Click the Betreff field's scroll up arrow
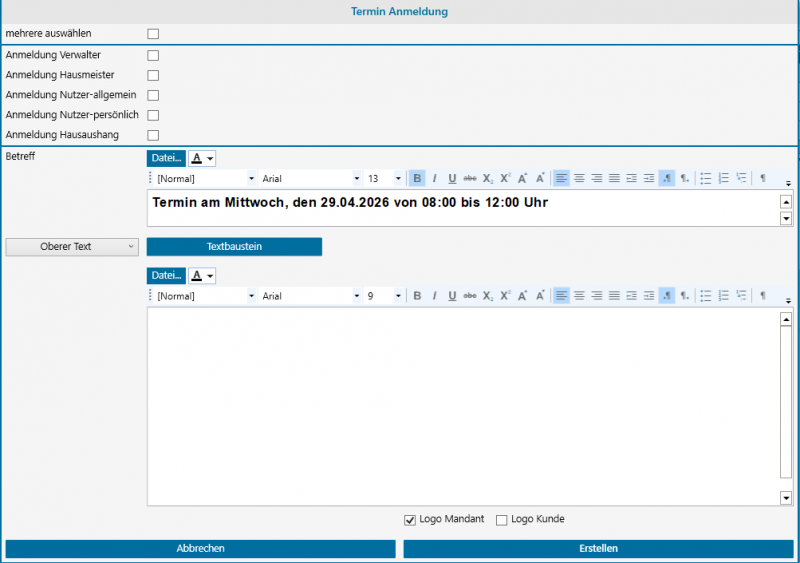The image size is (800, 563). [786, 202]
